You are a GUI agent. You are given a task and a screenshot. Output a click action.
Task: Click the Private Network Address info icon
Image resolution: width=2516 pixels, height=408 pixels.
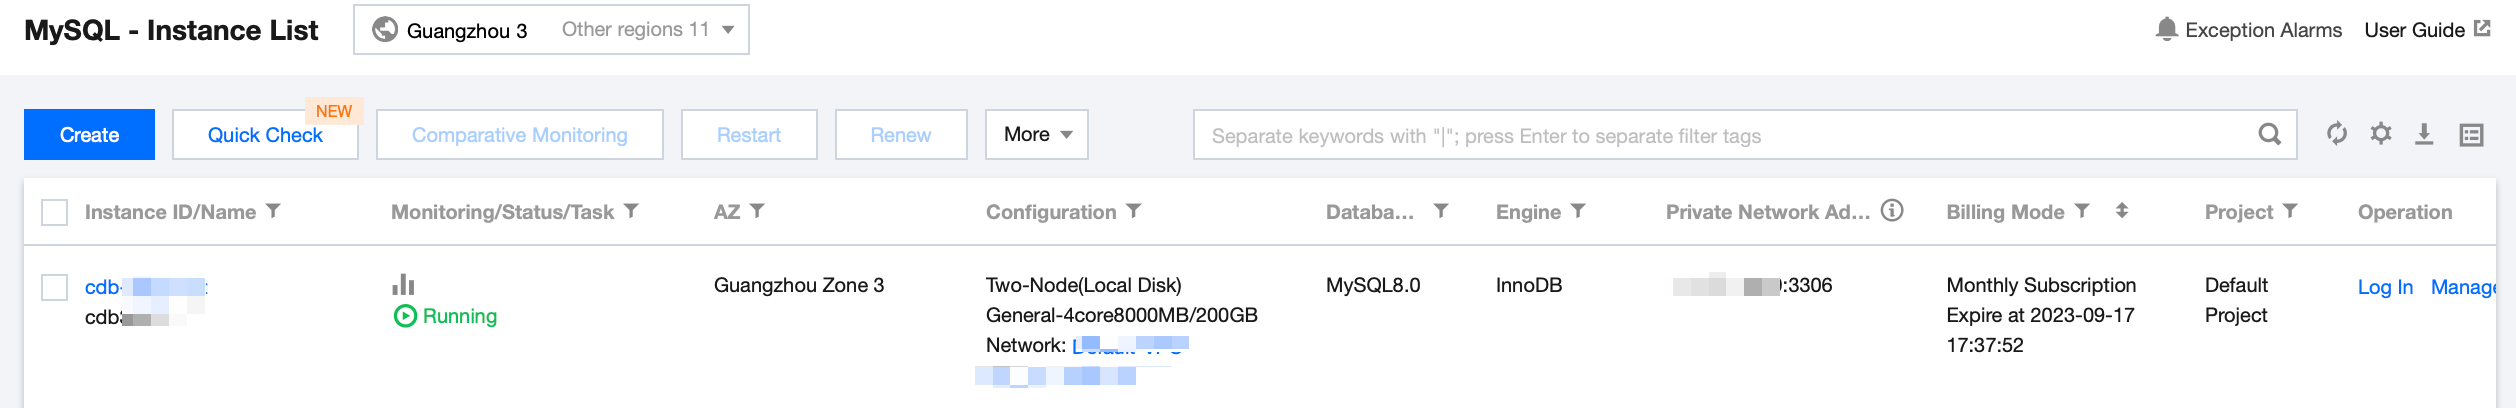point(1892,211)
